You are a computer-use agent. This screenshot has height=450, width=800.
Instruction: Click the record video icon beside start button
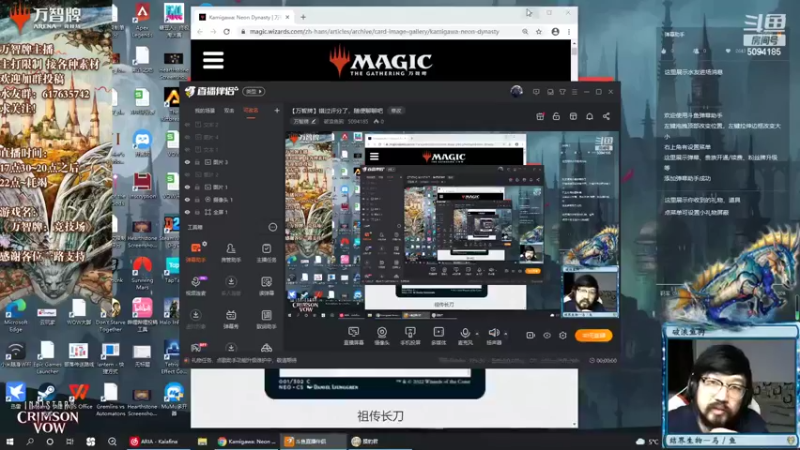(x=530, y=335)
